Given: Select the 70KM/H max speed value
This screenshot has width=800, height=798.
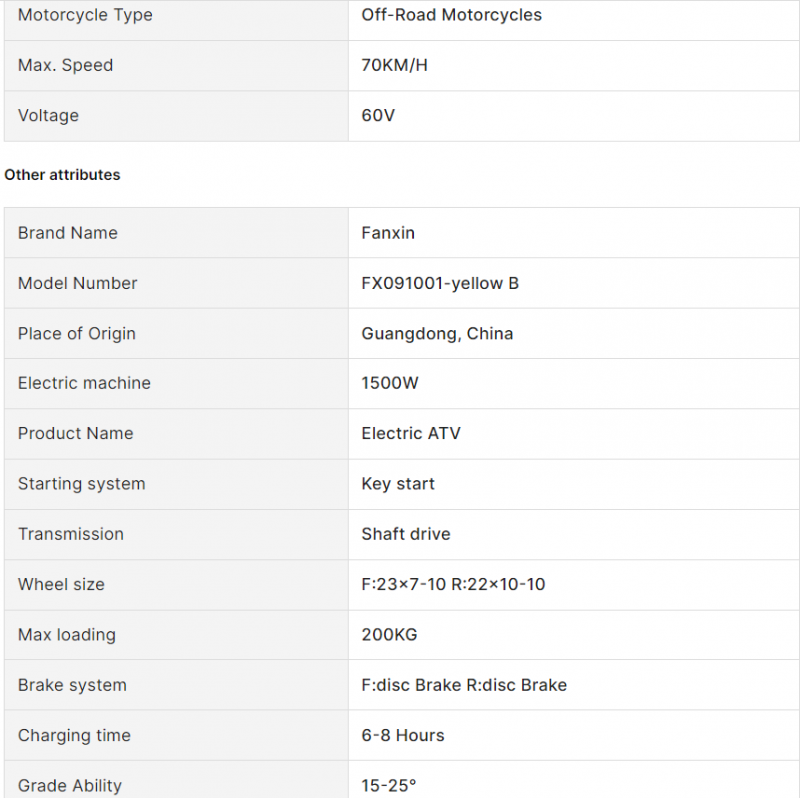Looking at the screenshot, I should tap(394, 65).
